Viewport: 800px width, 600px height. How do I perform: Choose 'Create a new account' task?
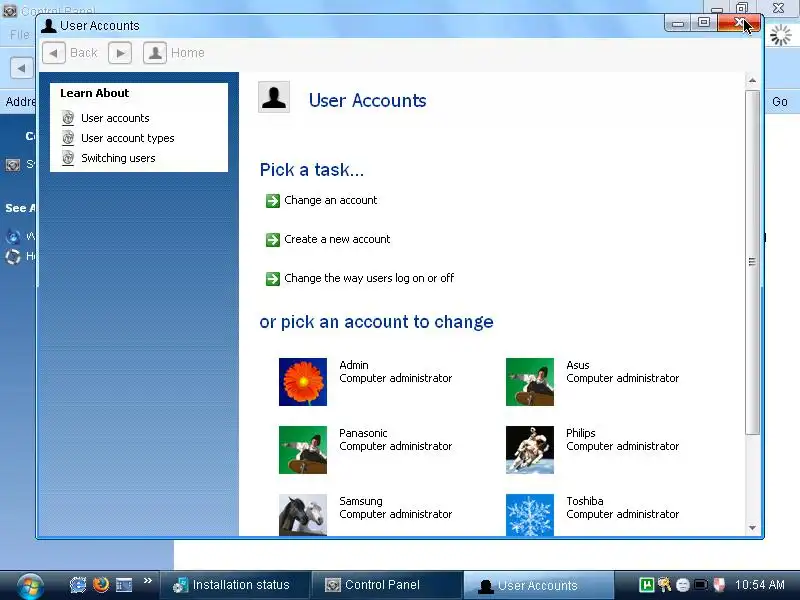[x=337, y=239]
